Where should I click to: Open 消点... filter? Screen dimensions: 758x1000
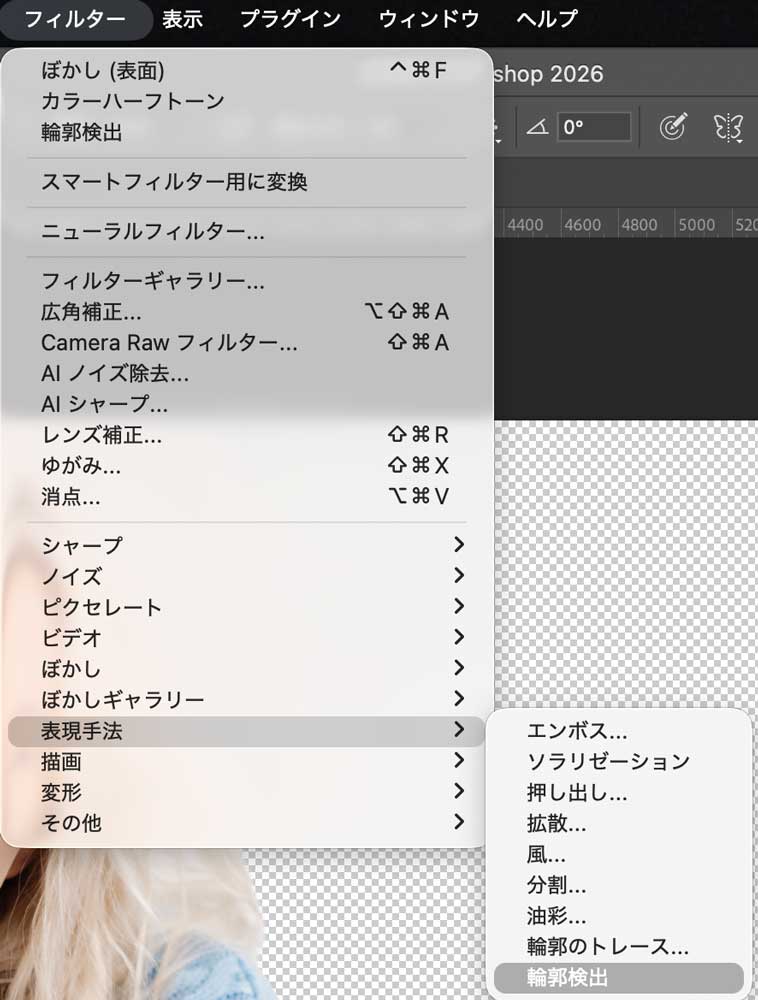click(247, 497)
